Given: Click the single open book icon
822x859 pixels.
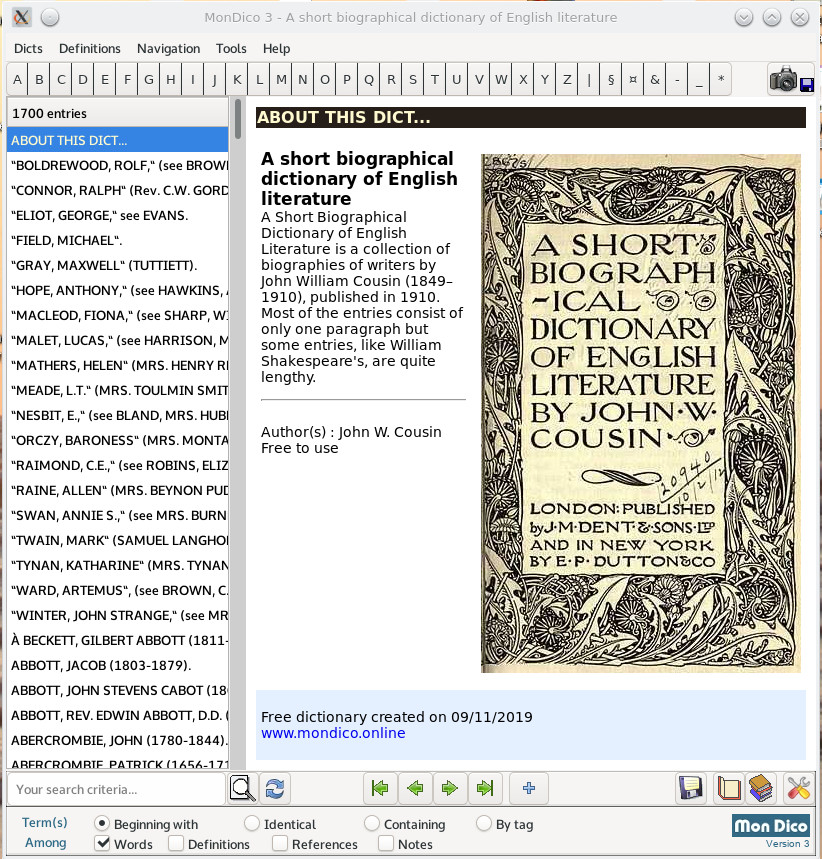Looking at the screenshot, I should pos(729,788).
